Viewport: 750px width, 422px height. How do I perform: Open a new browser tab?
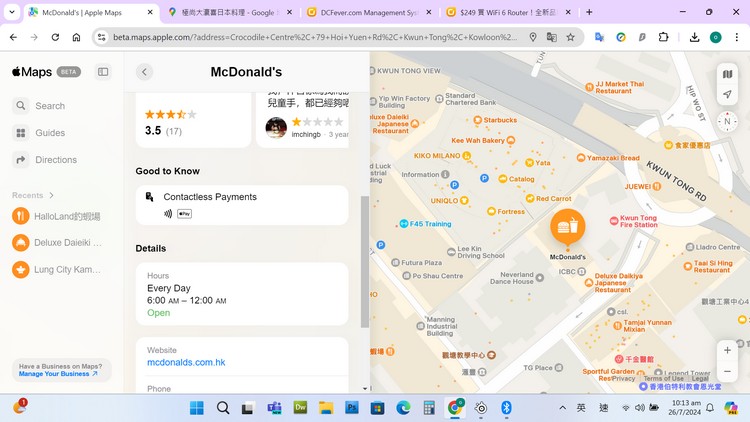click(589, 12)
